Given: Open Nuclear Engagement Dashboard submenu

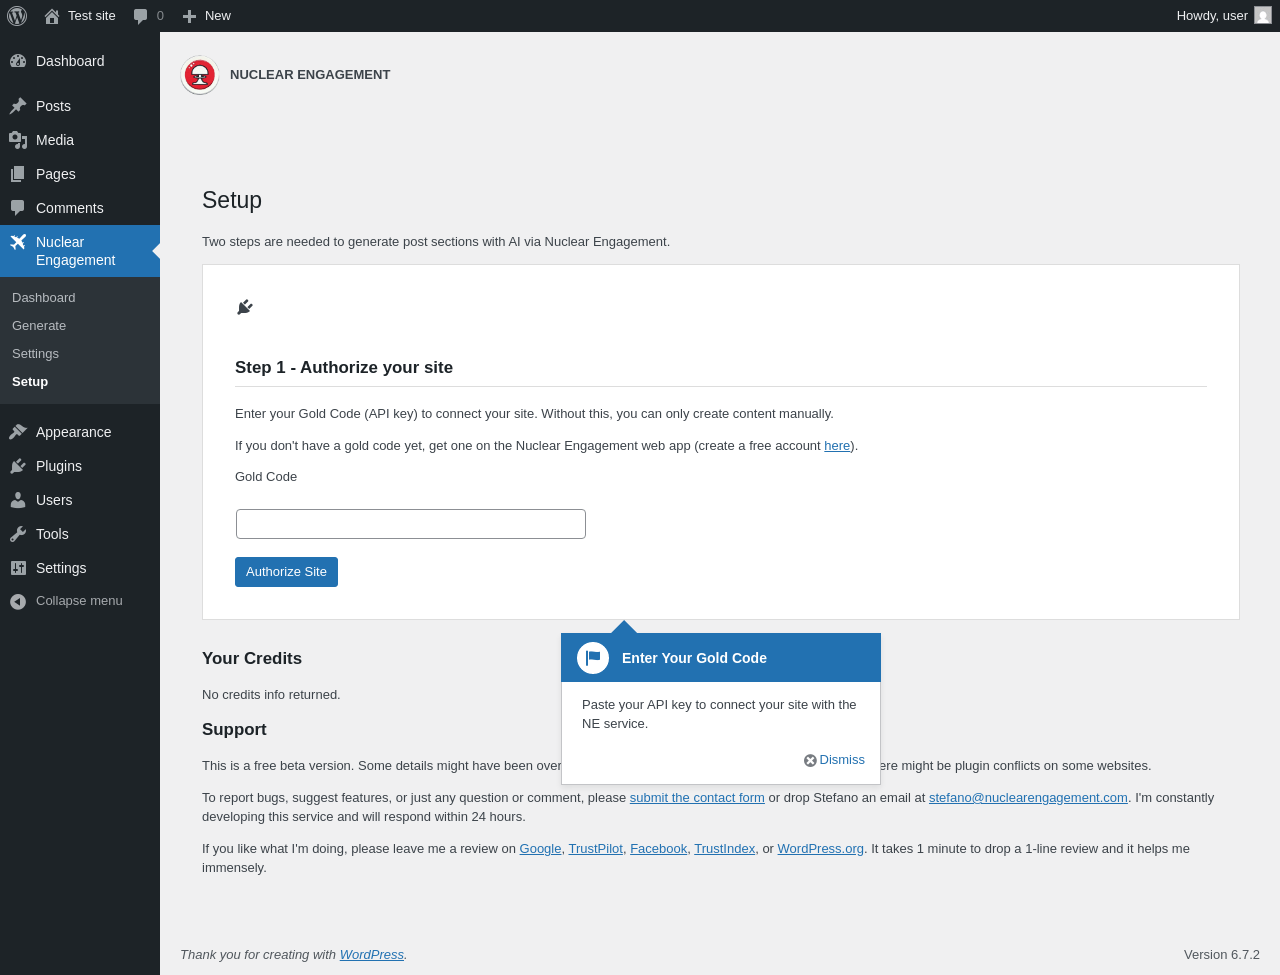Looking at the screenshot, I should click(80, 298).
